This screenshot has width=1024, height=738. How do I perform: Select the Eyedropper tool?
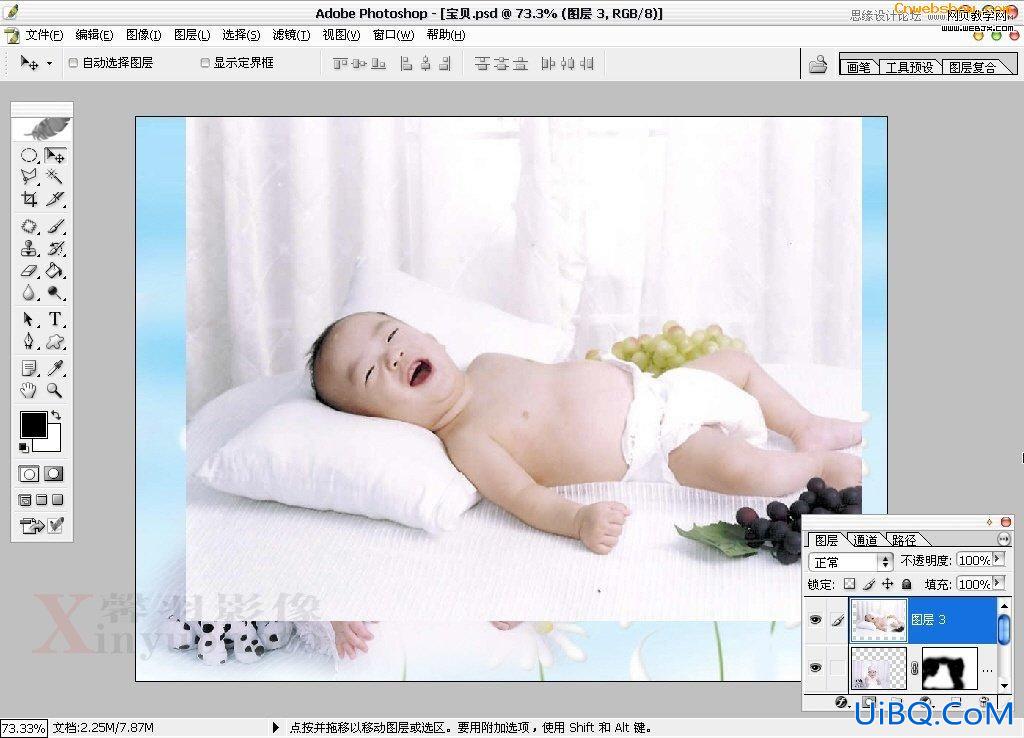click(55, 368)
